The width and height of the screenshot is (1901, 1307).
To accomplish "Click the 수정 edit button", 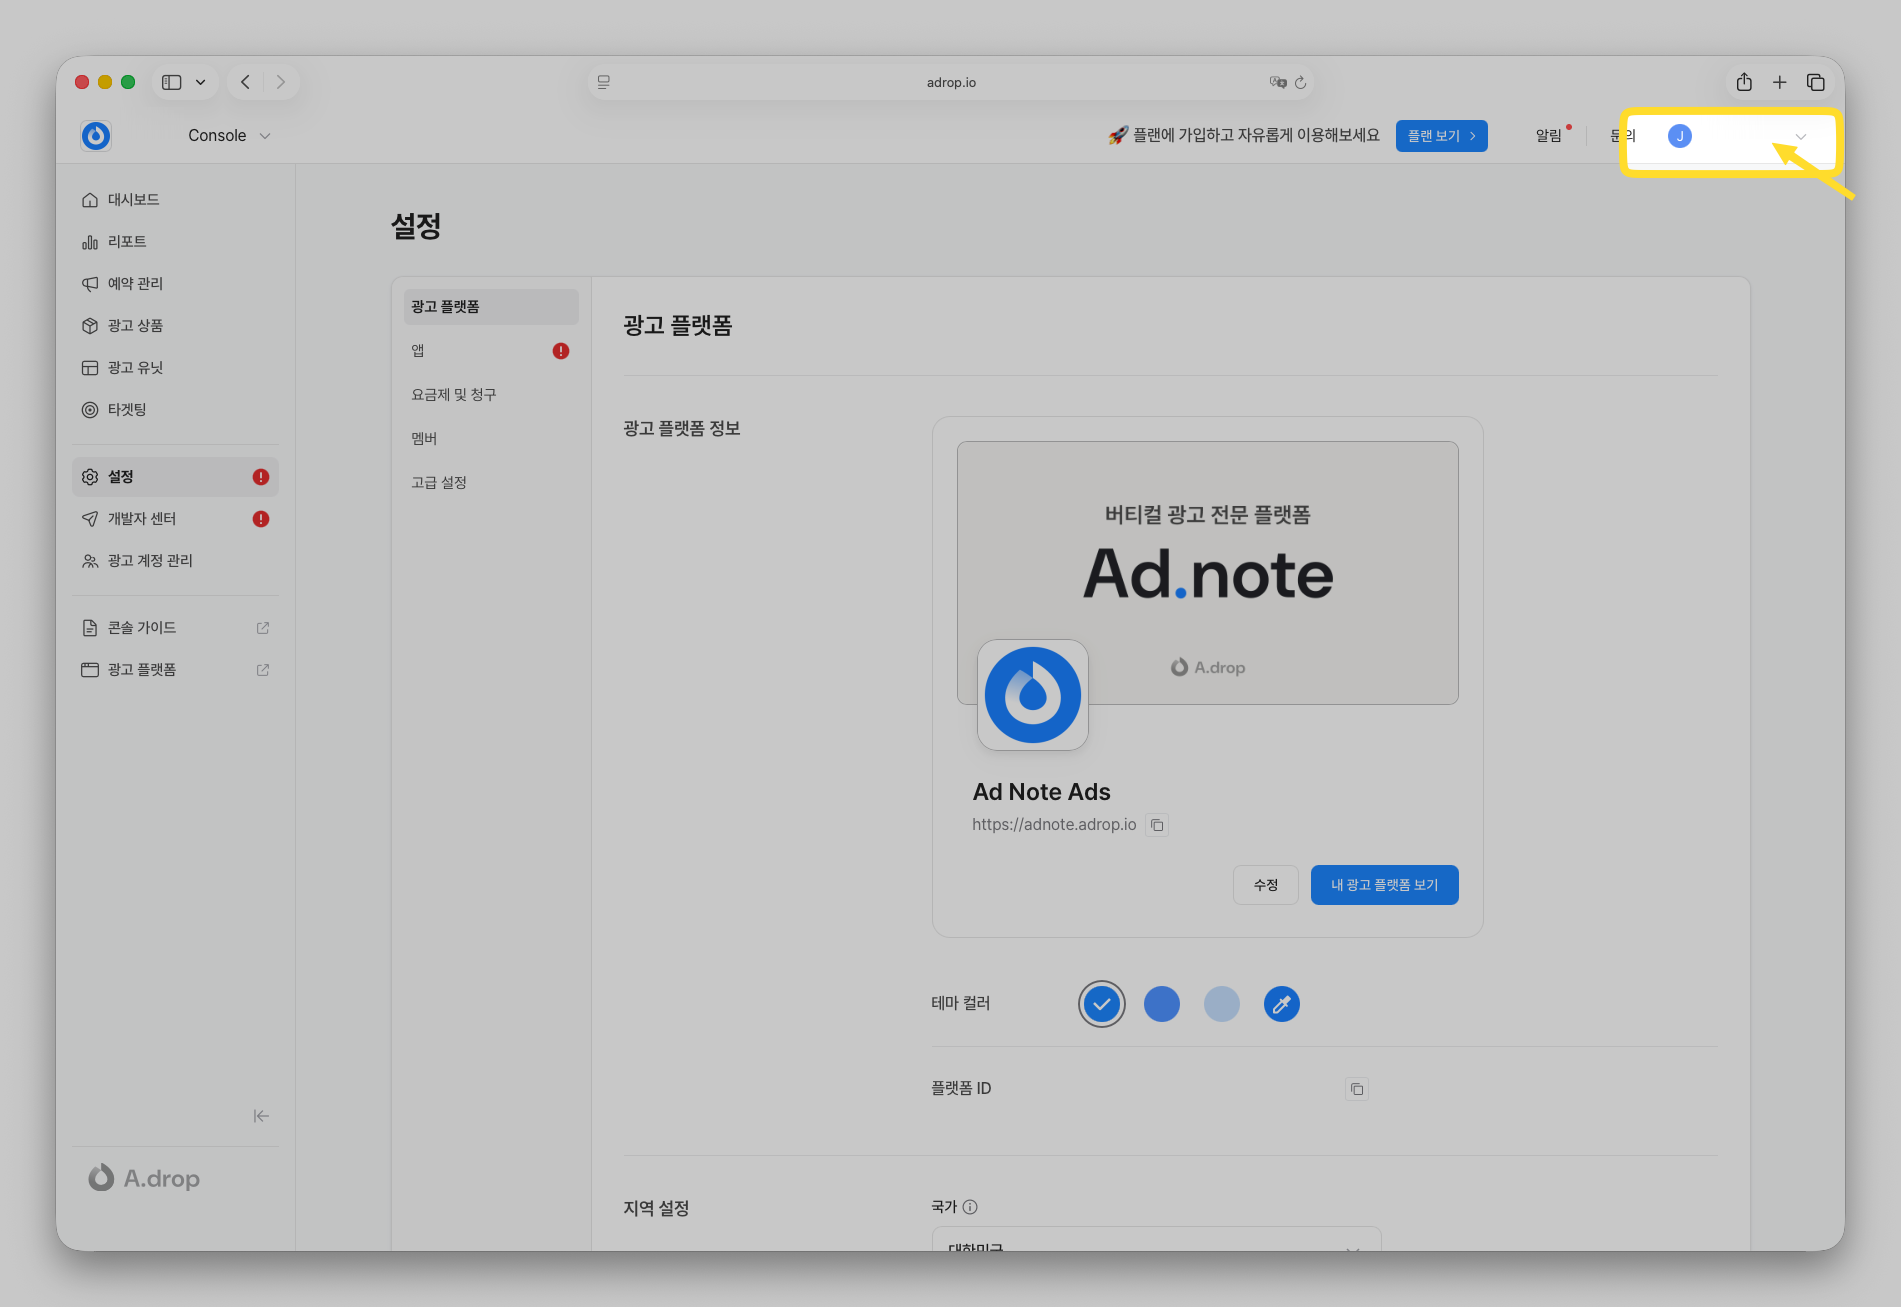I will pos(1265,885).
